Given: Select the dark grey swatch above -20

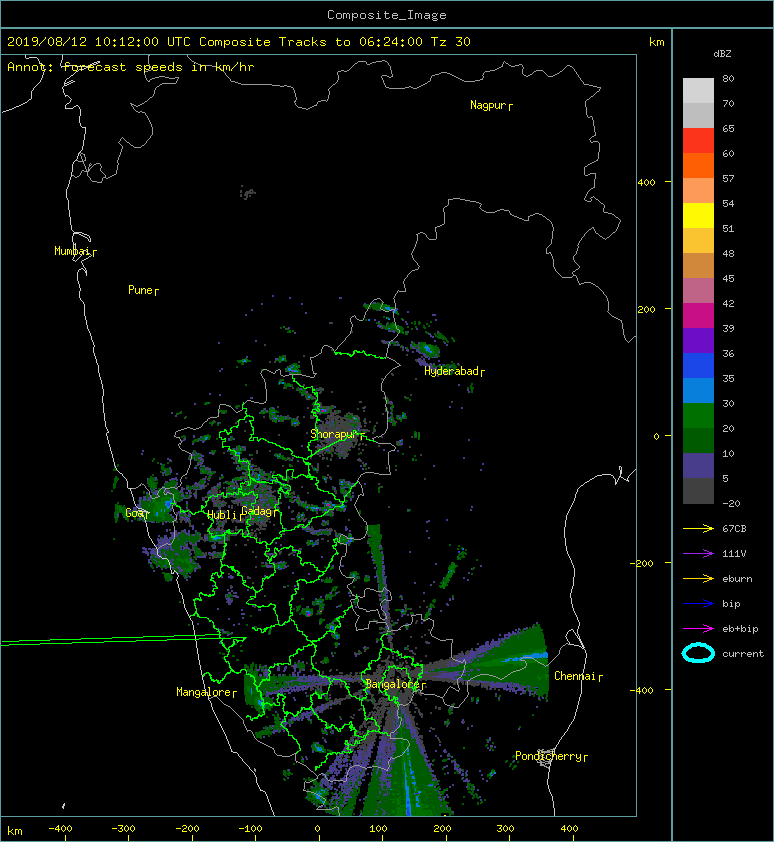Looking at the screenshot, I should (698, 491).
